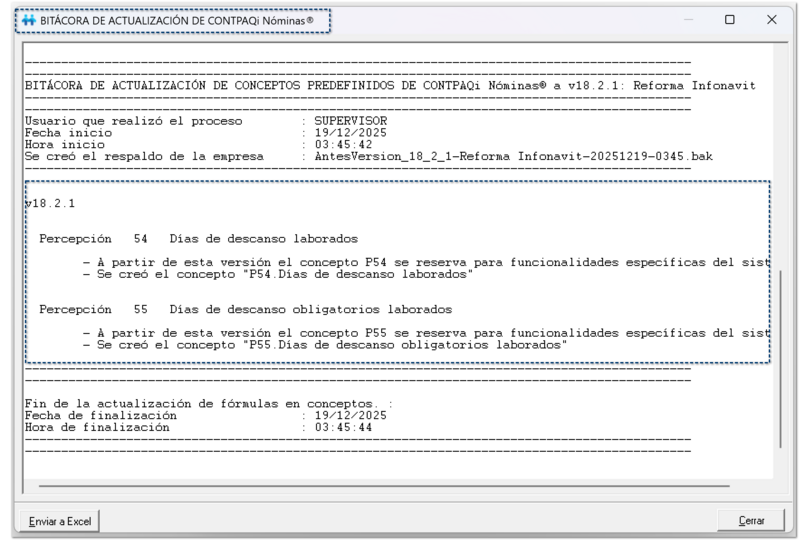This screenshot has width=800, height=541.
Task: Click the line about concepto P55 se reserva
Action: tap(426, 333)
